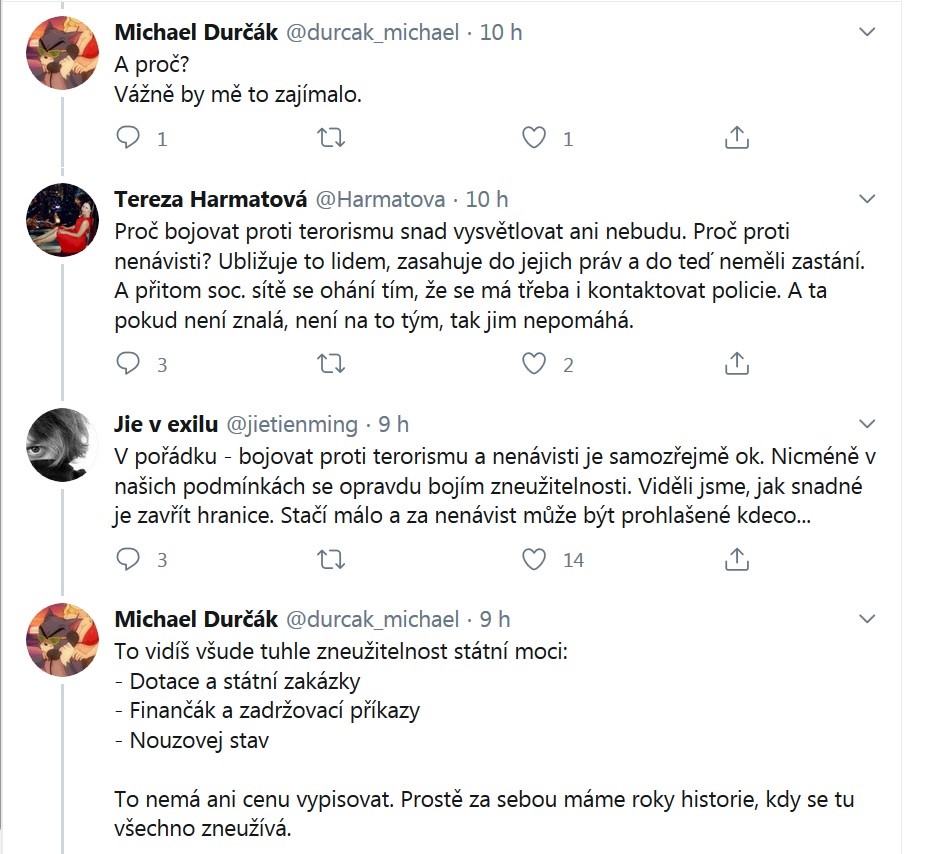The width and height of the screenshot is (930, 854).
Task: Open the @jietienming handle link
Action: pos(293,424)
